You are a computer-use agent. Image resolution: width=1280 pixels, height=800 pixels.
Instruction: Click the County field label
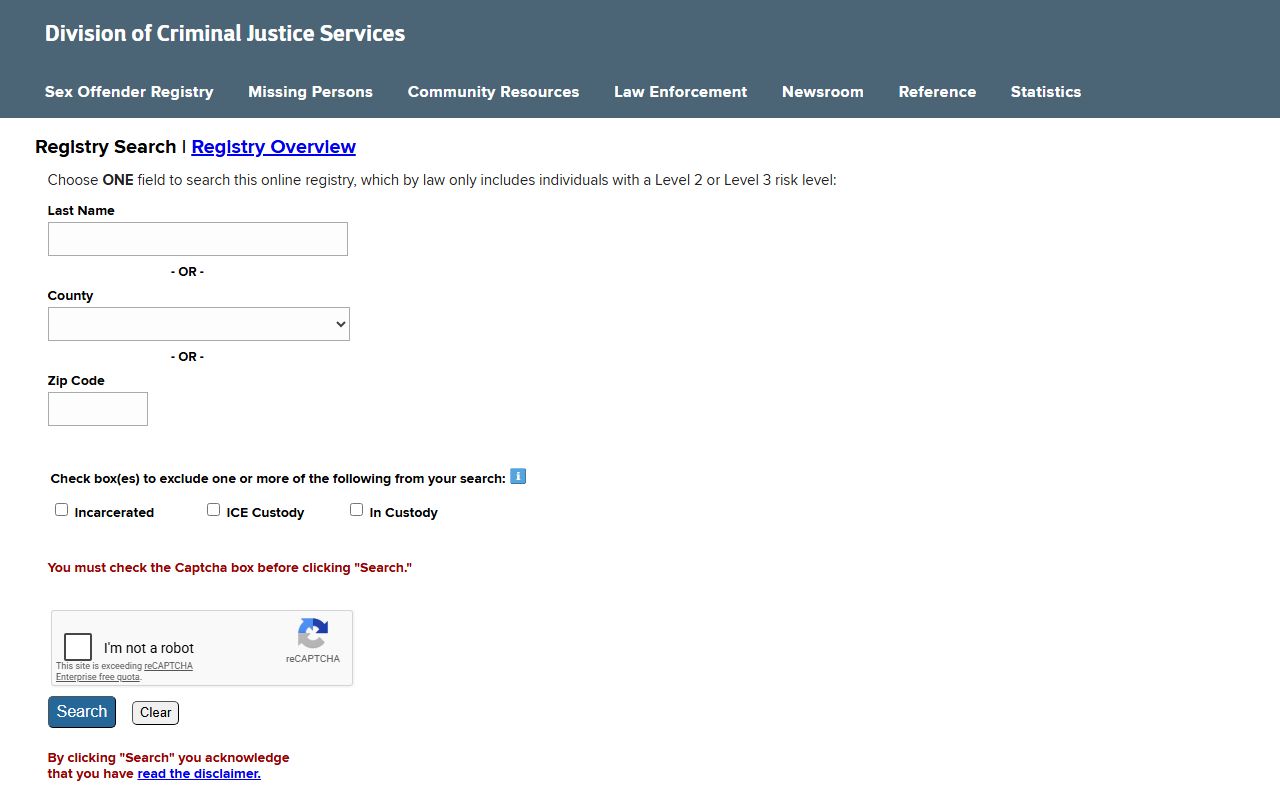coord(70,296)
